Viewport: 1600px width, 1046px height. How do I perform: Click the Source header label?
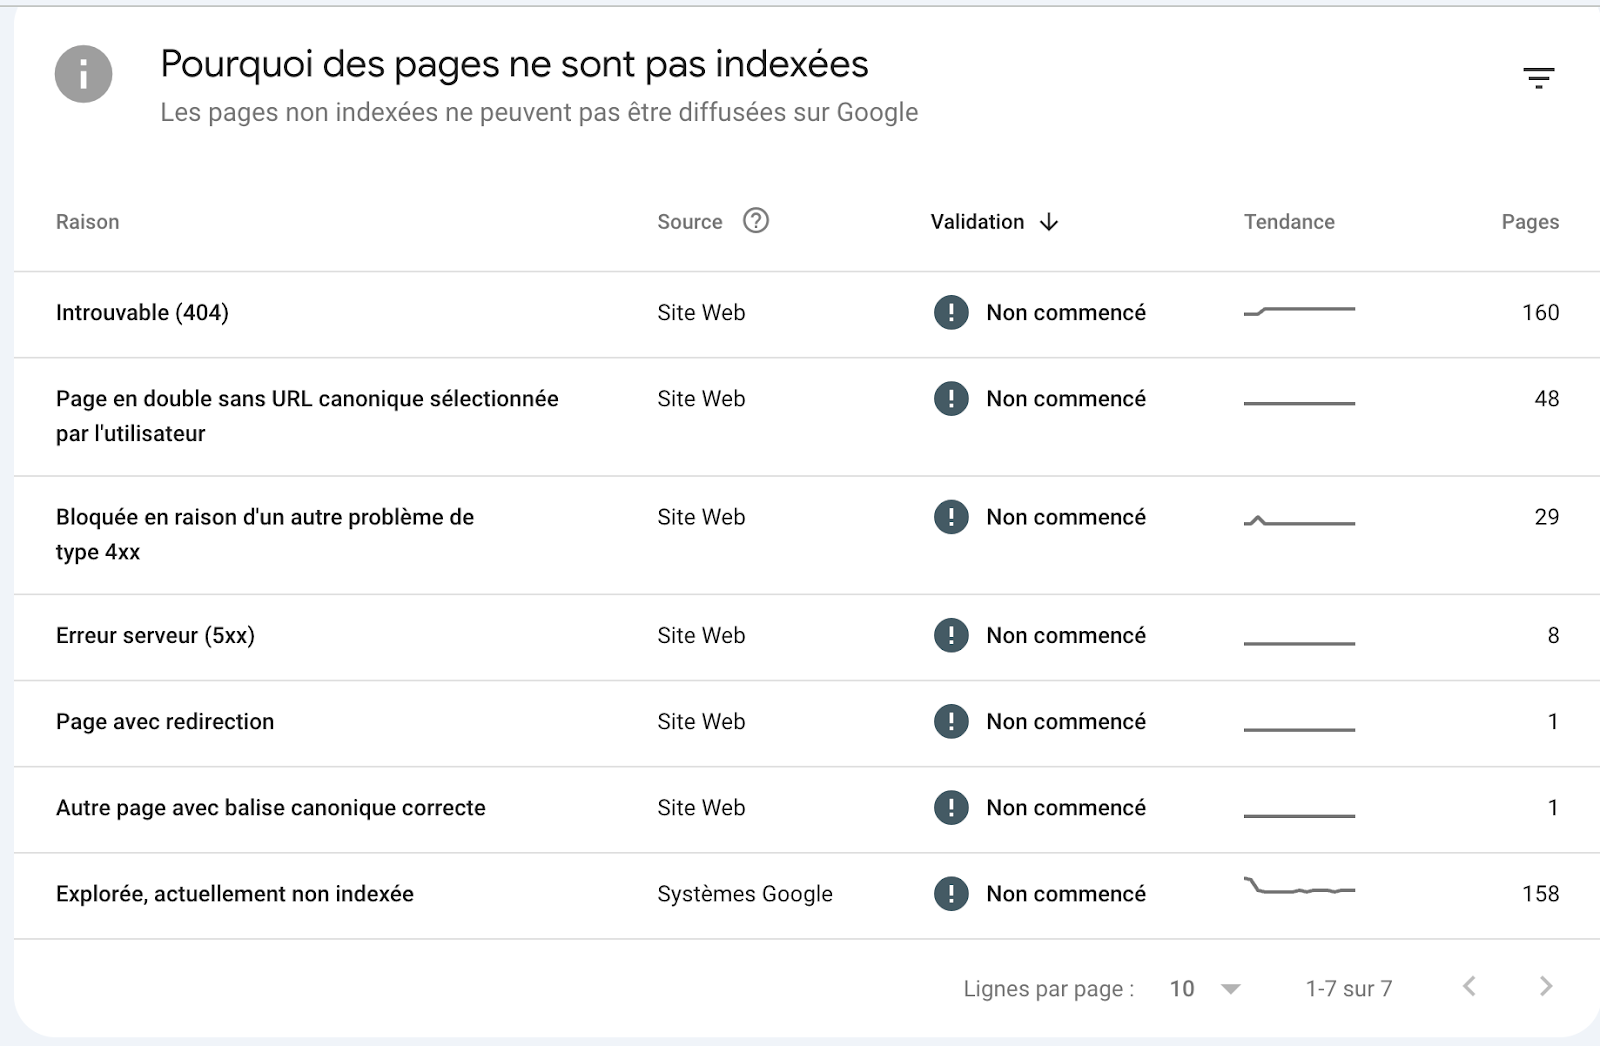[x=690, y=221]
